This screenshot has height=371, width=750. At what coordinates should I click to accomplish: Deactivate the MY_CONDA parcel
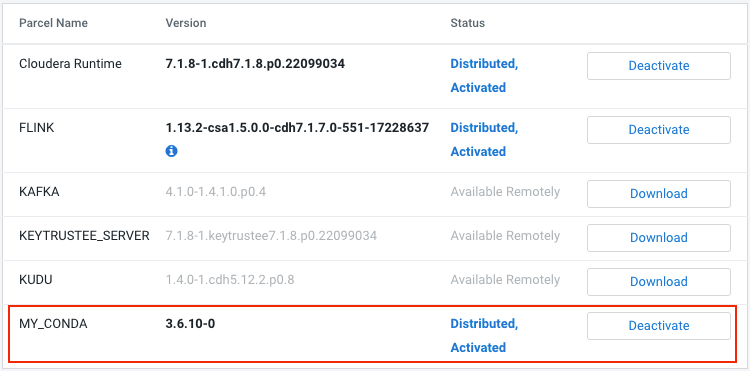click(659, 326)
